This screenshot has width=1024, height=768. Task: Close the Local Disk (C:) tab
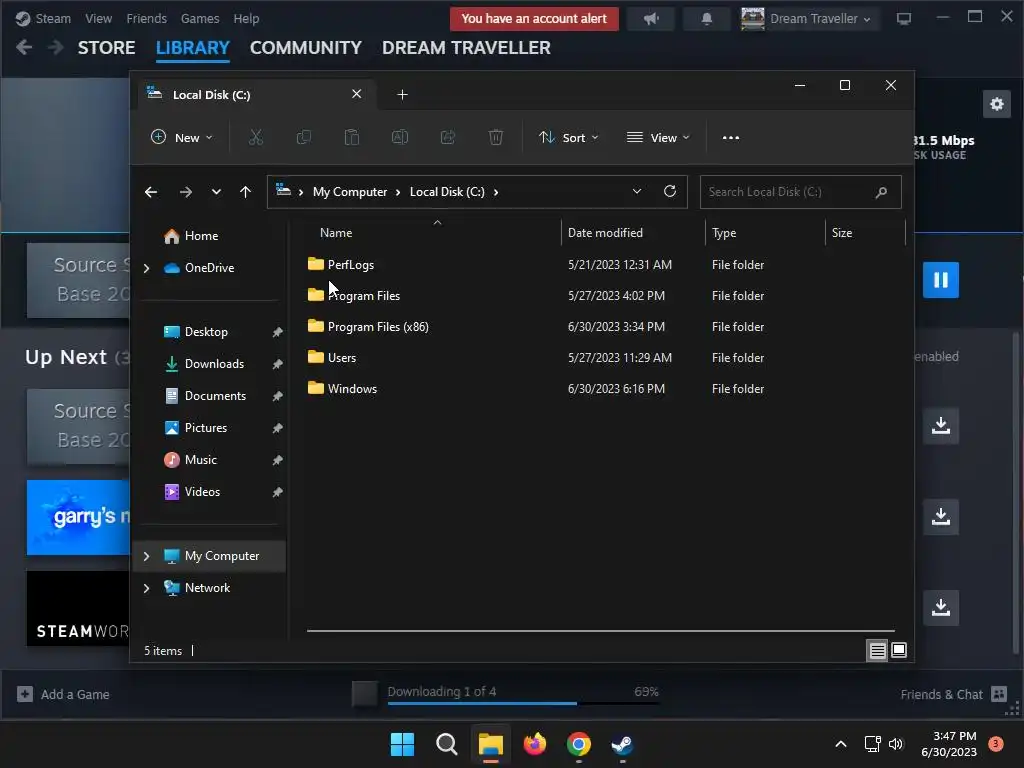(x=357, y=94)
